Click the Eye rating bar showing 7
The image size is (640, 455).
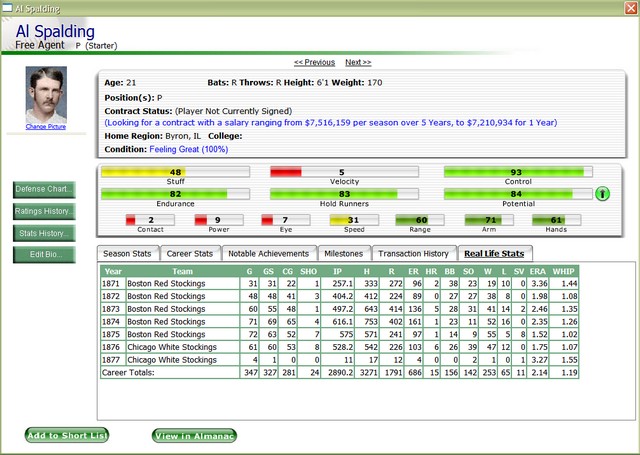(x=286, y=220)
